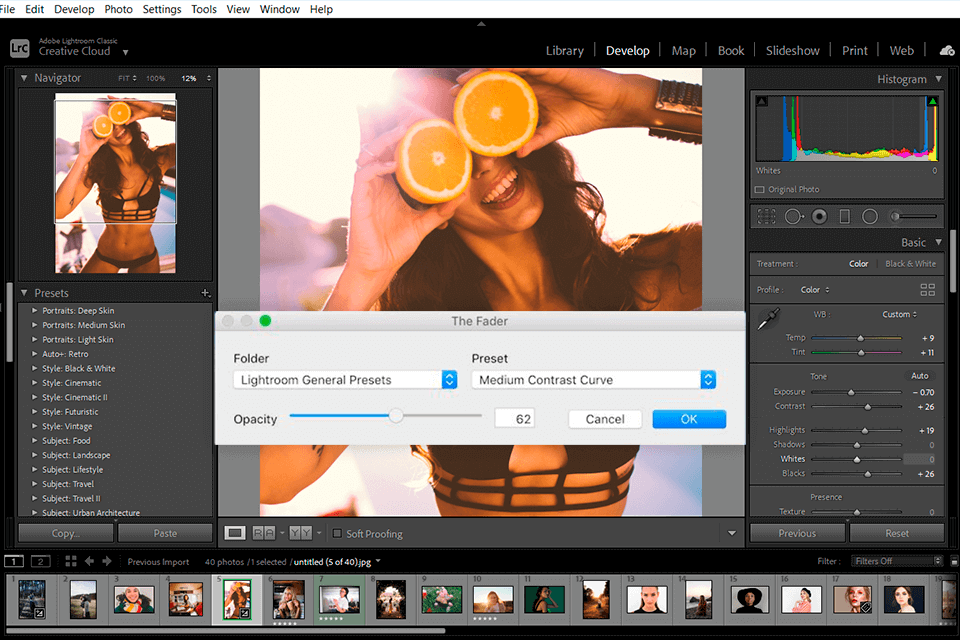
Task: Switch to the Slideshow module
Action: point(792,51)
